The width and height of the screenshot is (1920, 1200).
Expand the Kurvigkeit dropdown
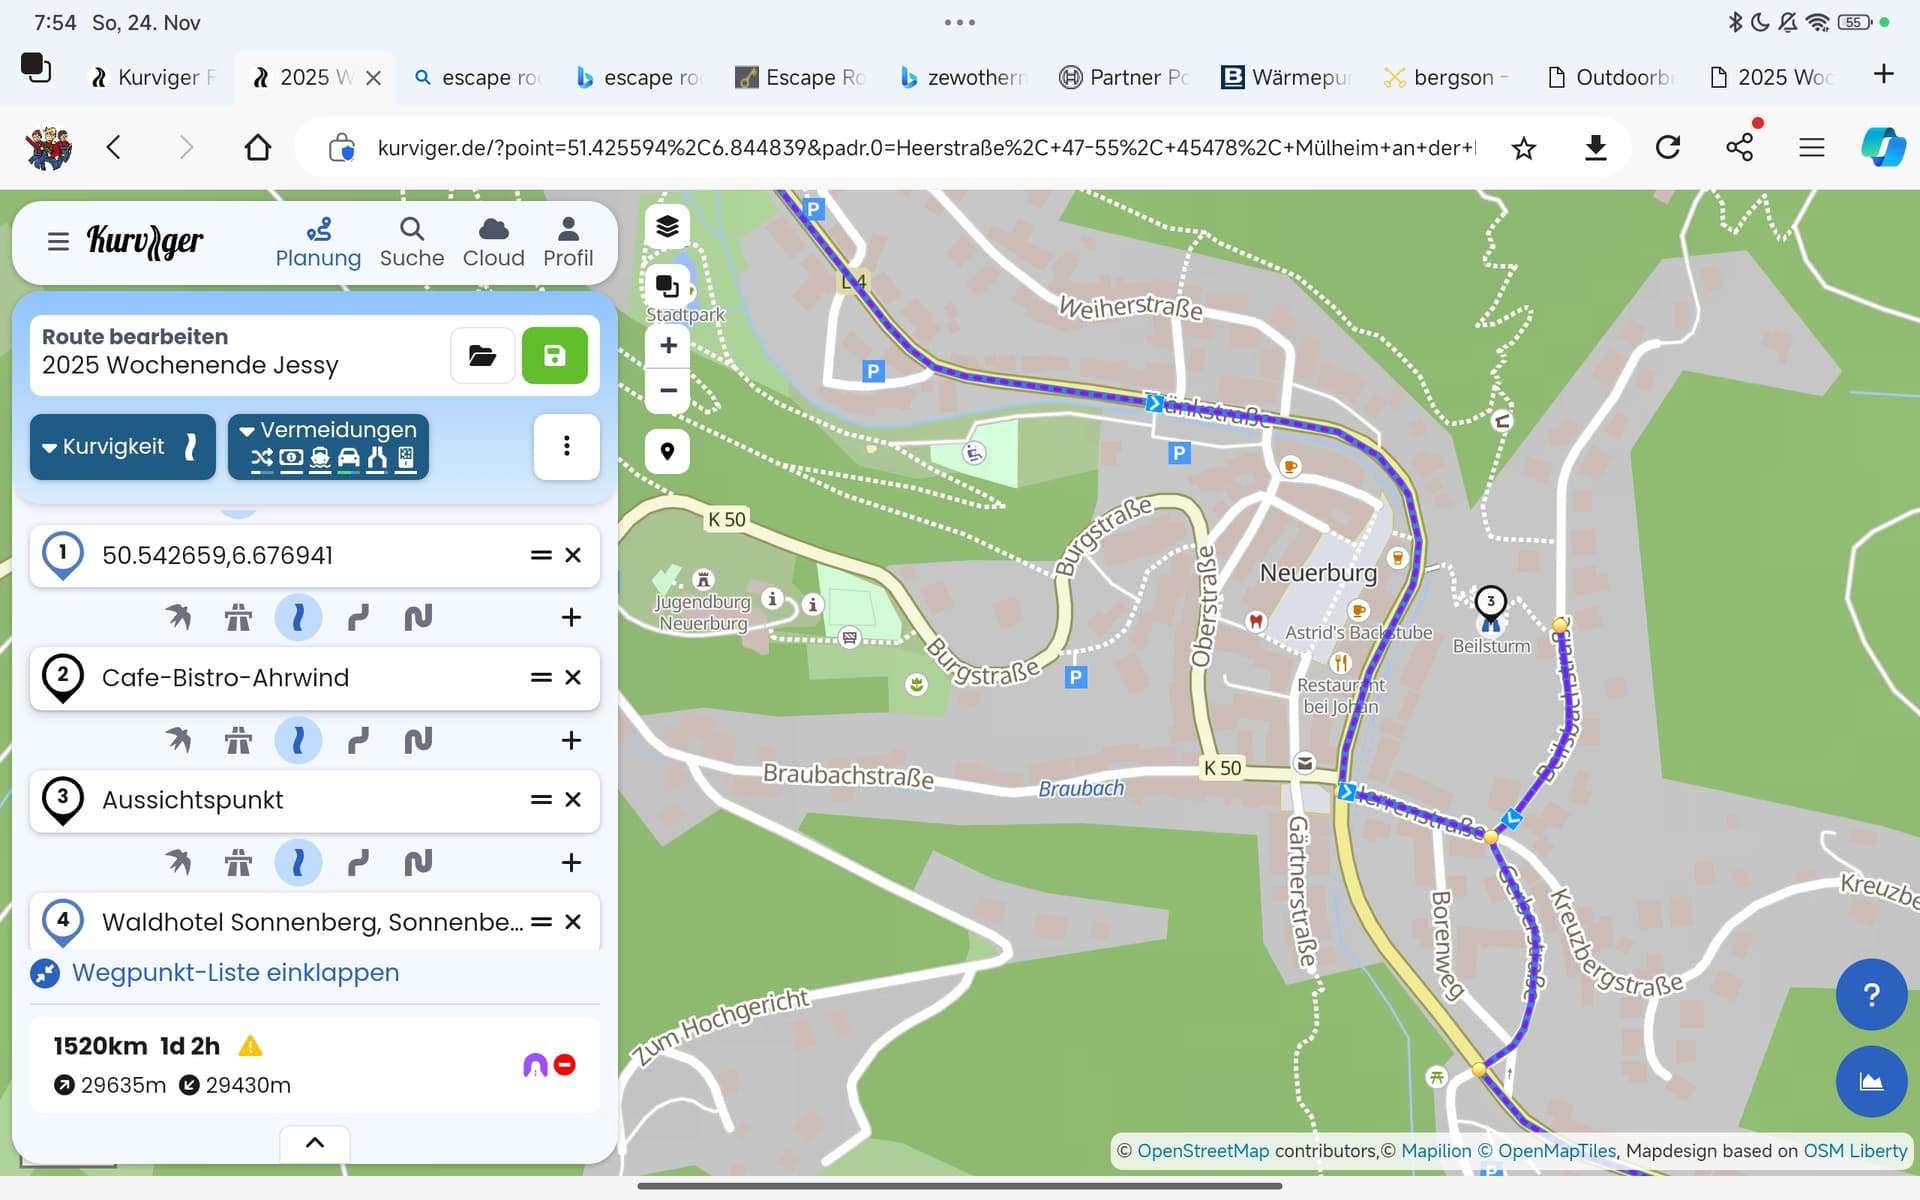(123, 446)
